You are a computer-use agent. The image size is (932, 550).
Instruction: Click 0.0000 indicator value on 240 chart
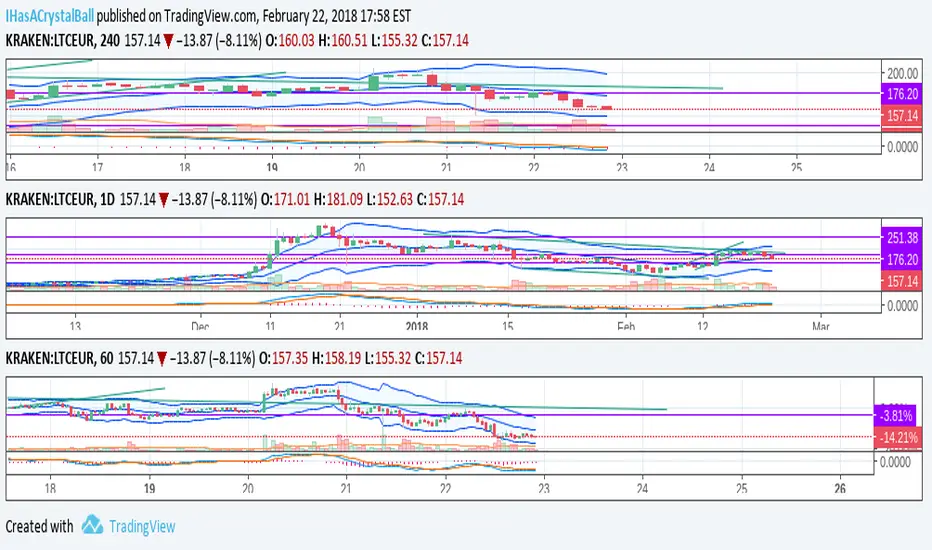[902, 146]
